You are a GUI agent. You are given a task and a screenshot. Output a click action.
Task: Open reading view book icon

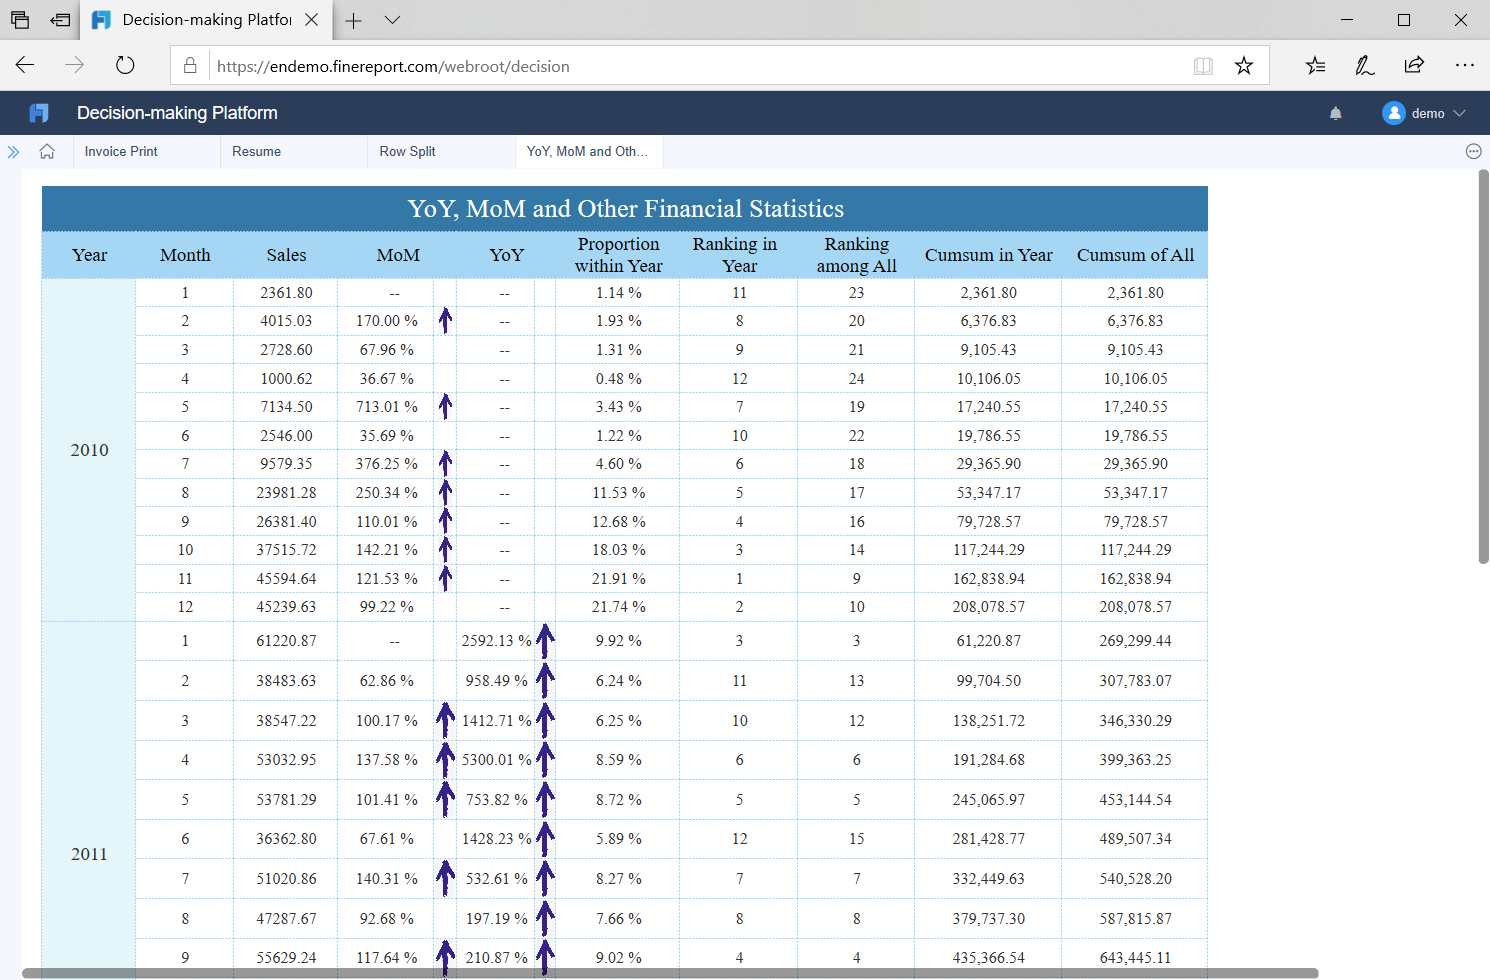click(x=1203, y=66)
